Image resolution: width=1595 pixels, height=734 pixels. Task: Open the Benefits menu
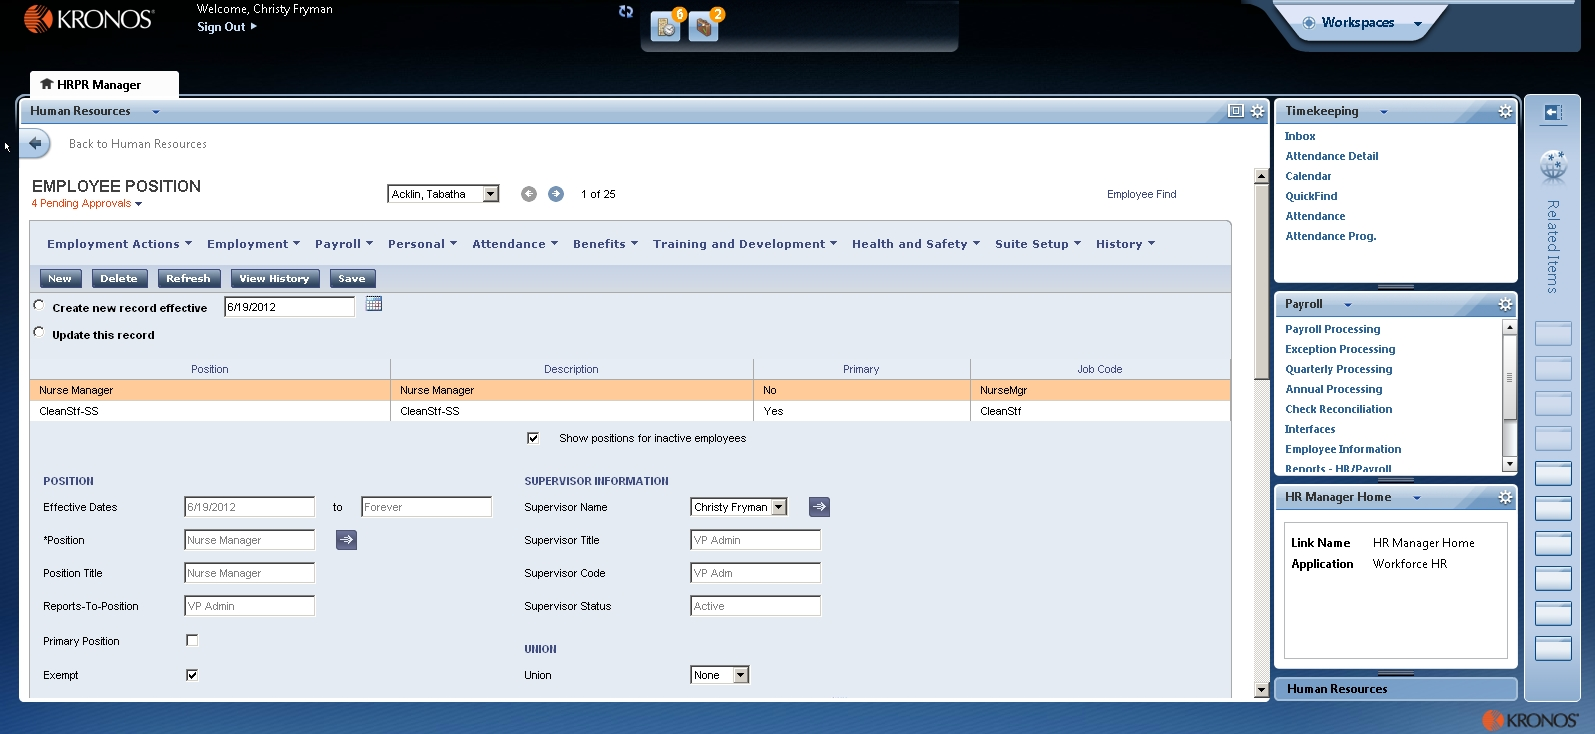[605, 244]
